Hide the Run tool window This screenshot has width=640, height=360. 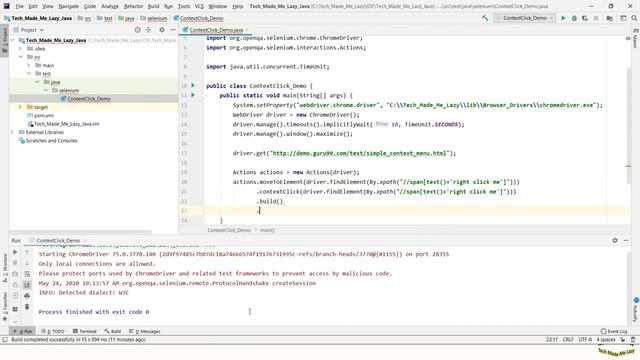pyautogui.click(x=626, y=240)
